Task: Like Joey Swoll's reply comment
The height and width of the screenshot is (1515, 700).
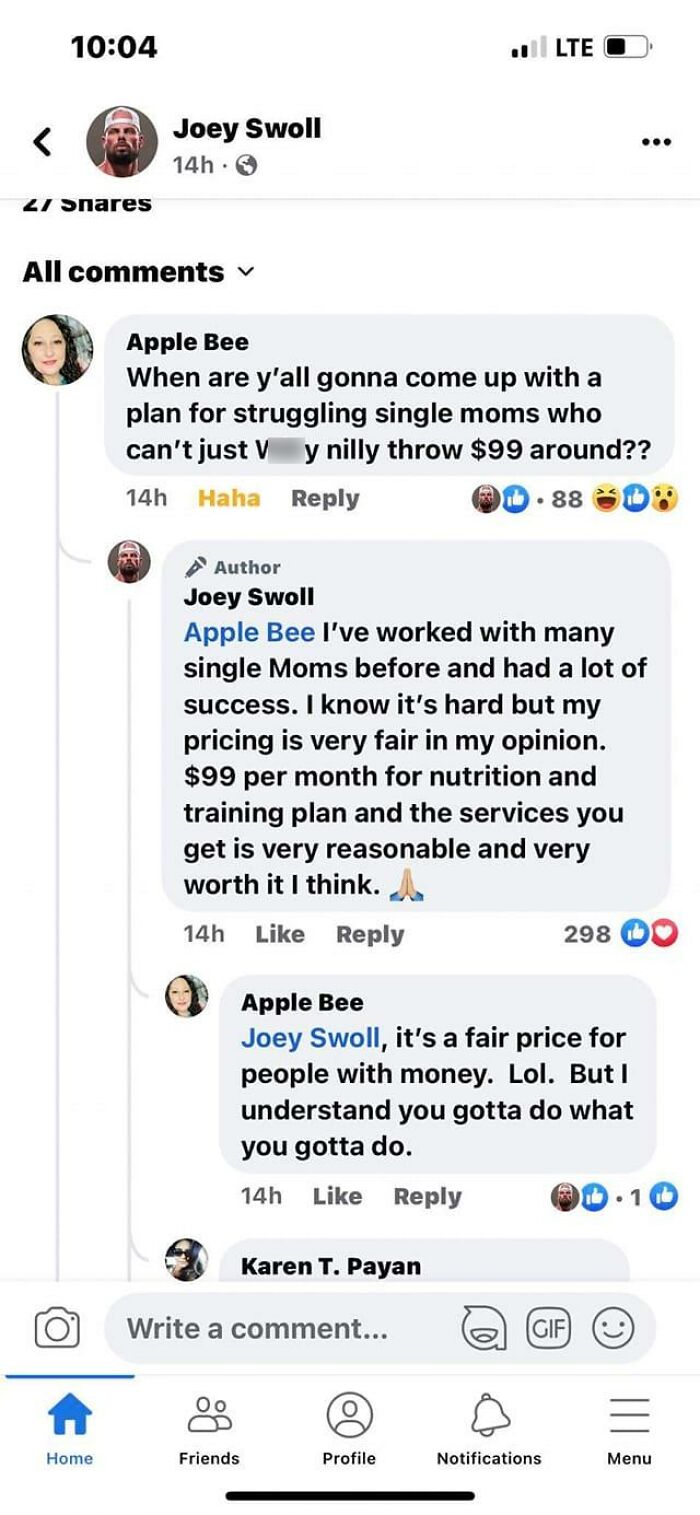Action: (x=281, y=933)
